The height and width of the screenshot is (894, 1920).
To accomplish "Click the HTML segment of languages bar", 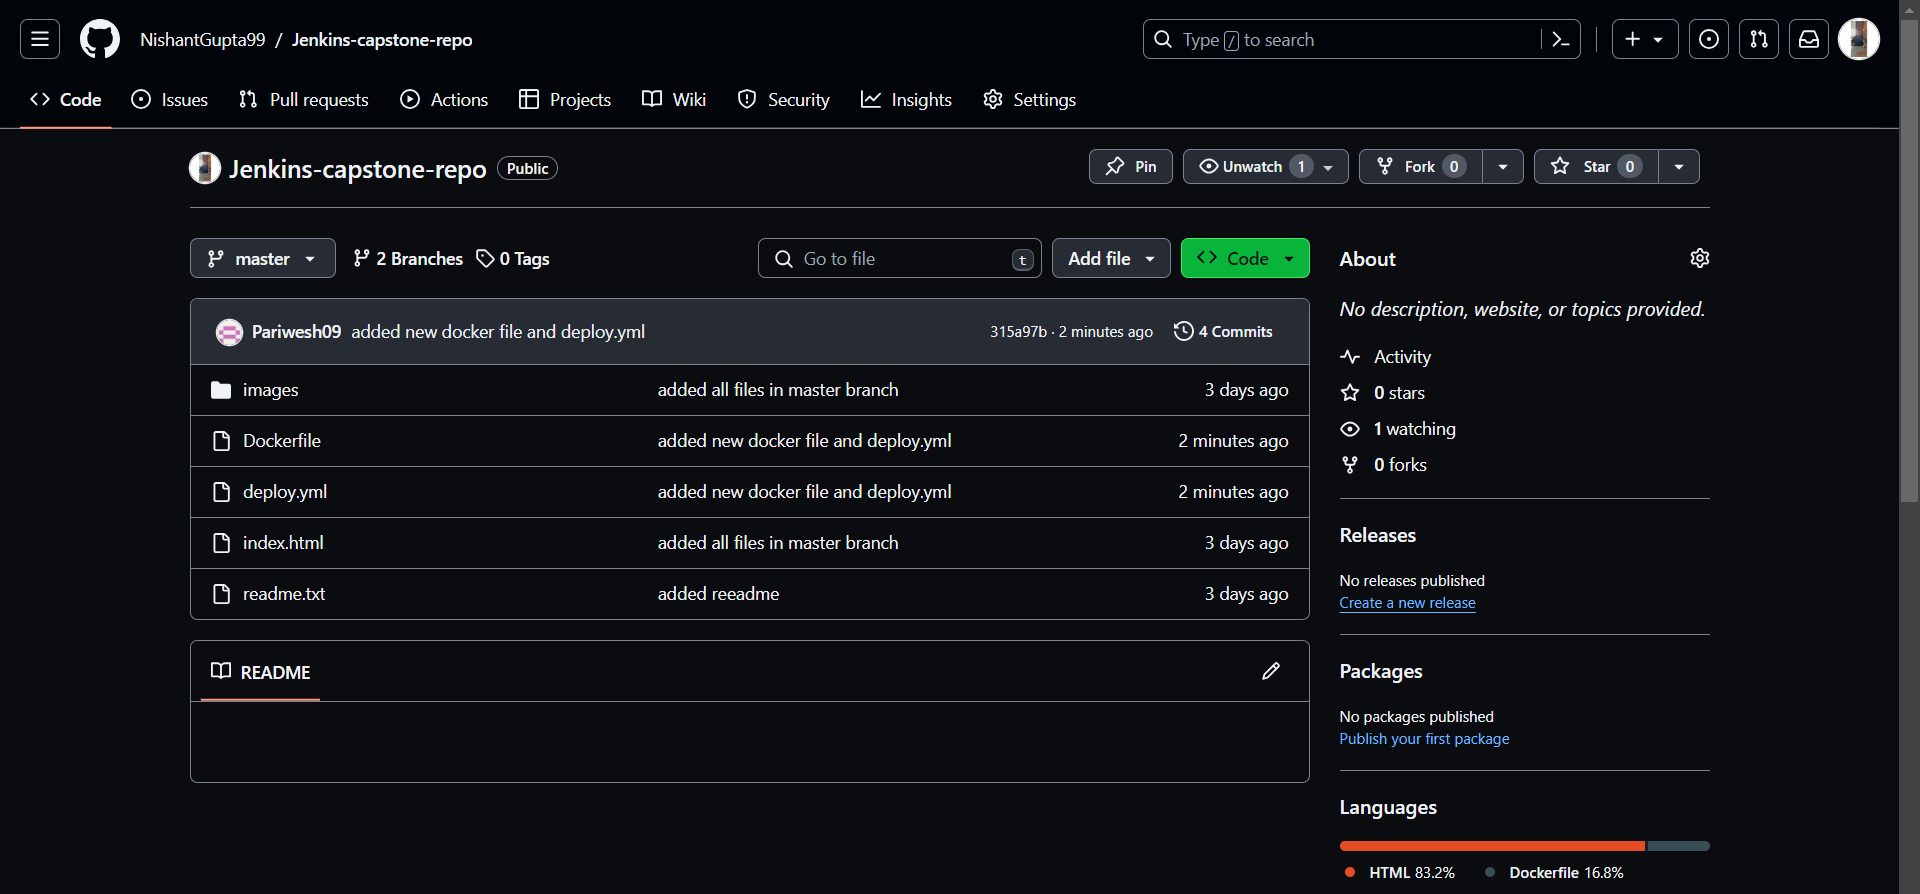I will tap(1491, 846).
